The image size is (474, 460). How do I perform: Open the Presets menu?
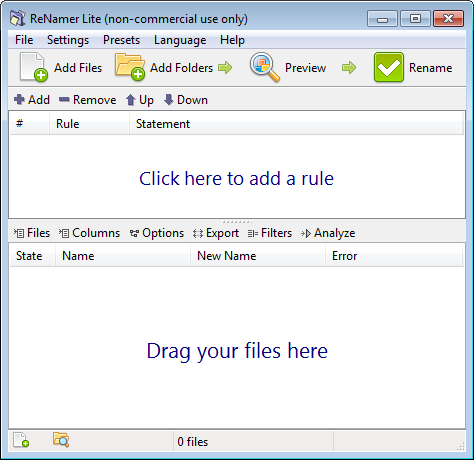pos(121,40)
